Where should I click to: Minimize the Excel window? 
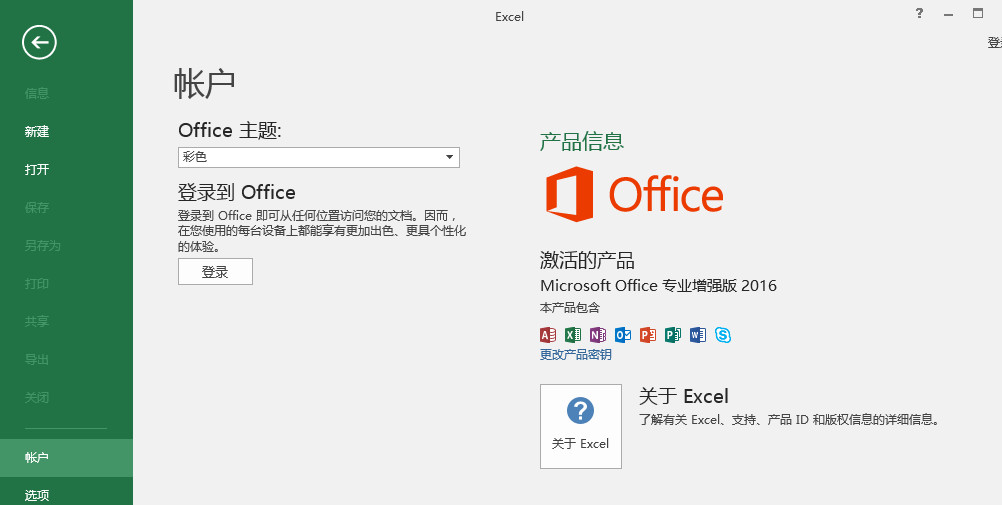click(x=948, y=13)
